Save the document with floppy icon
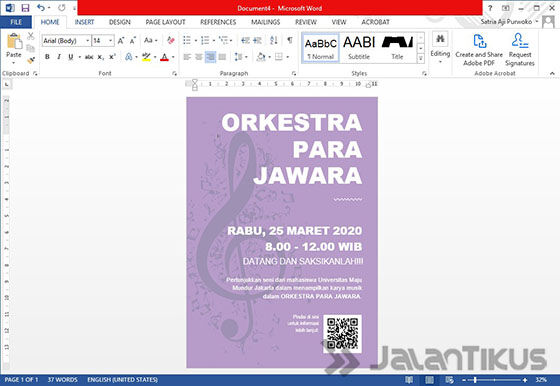560x386 pixels. point(25,8)
